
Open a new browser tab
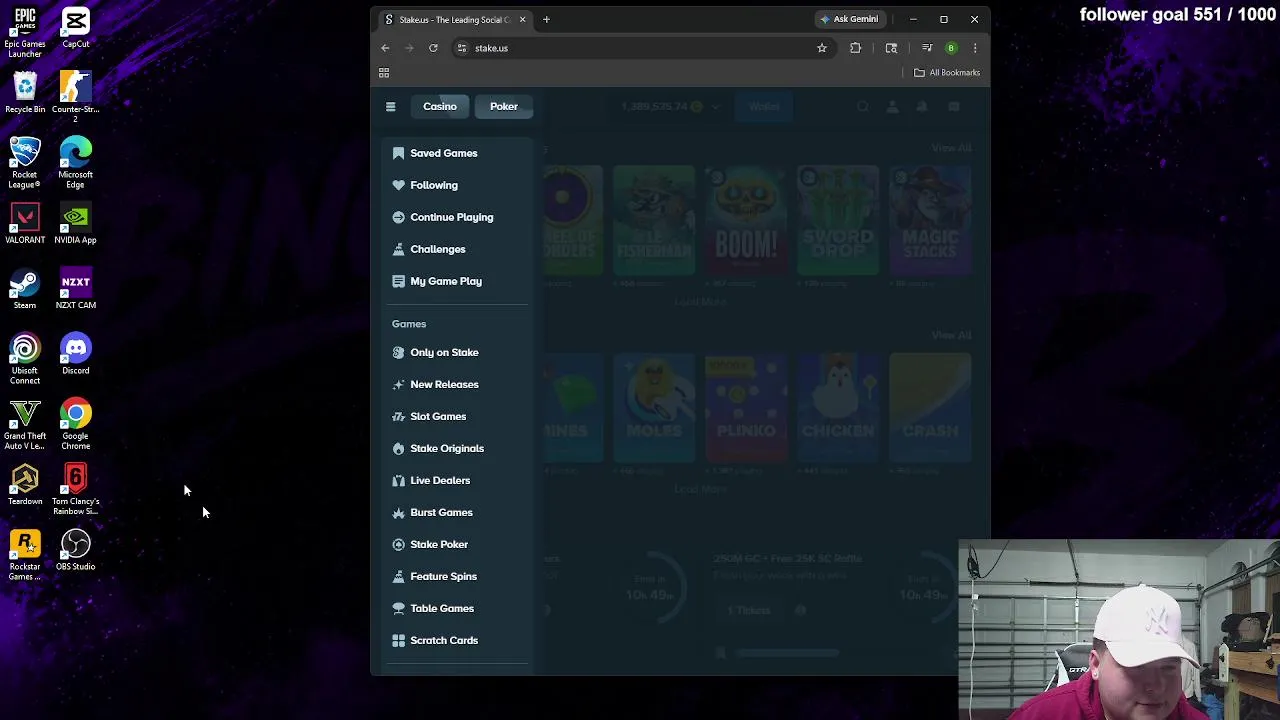(x=546, y=20)
